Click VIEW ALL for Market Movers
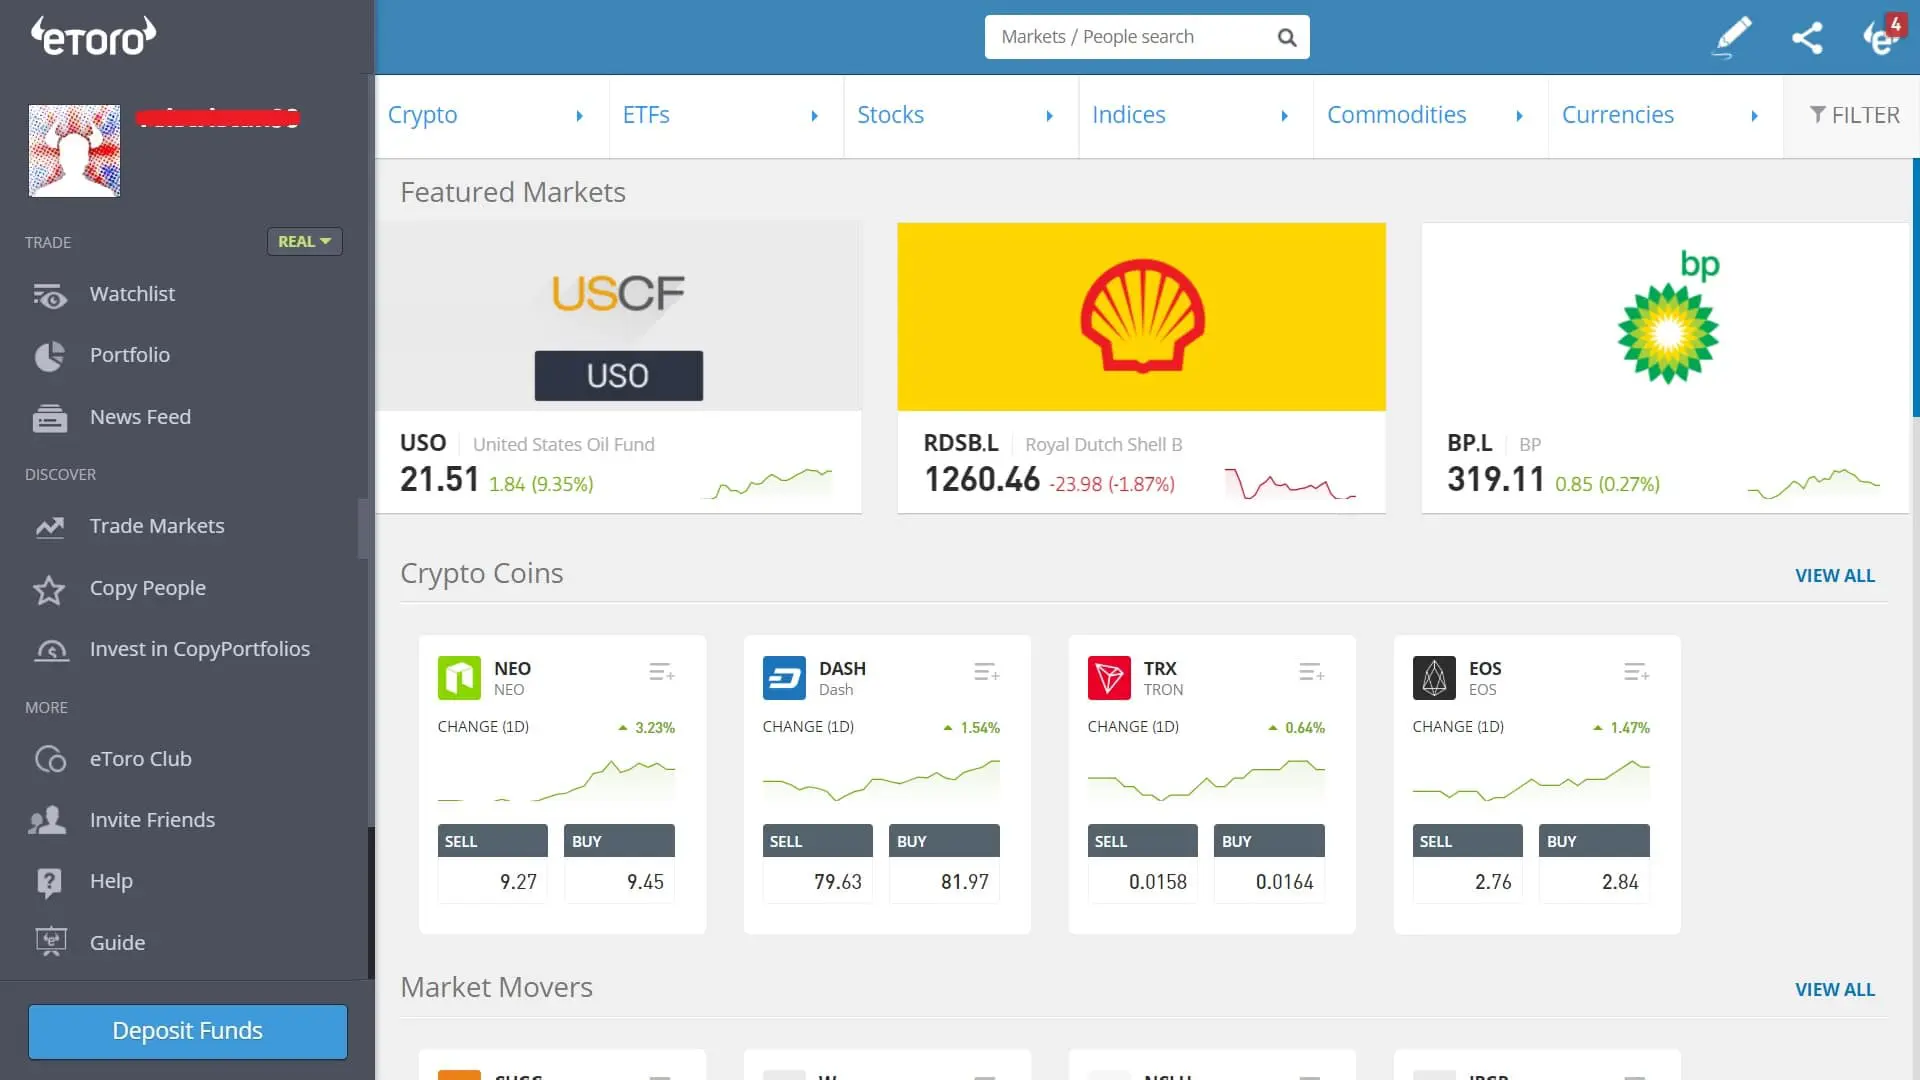1920x1080 pixels. (1834, 990)
